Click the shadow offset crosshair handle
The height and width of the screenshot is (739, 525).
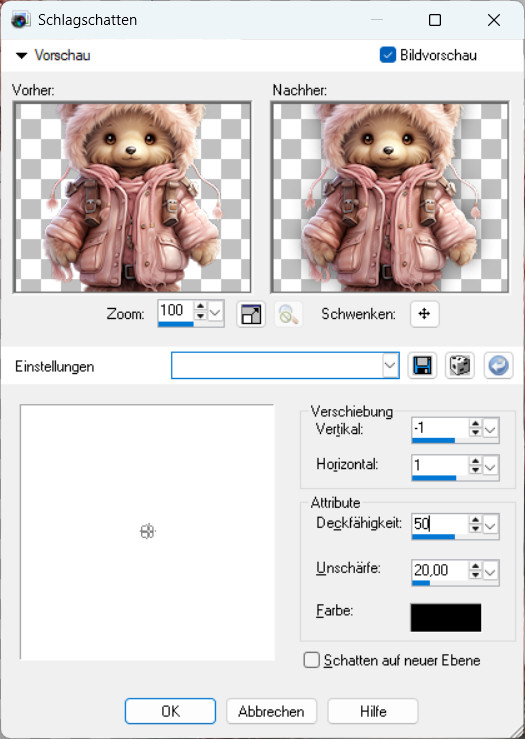click(x=148, y=532)
